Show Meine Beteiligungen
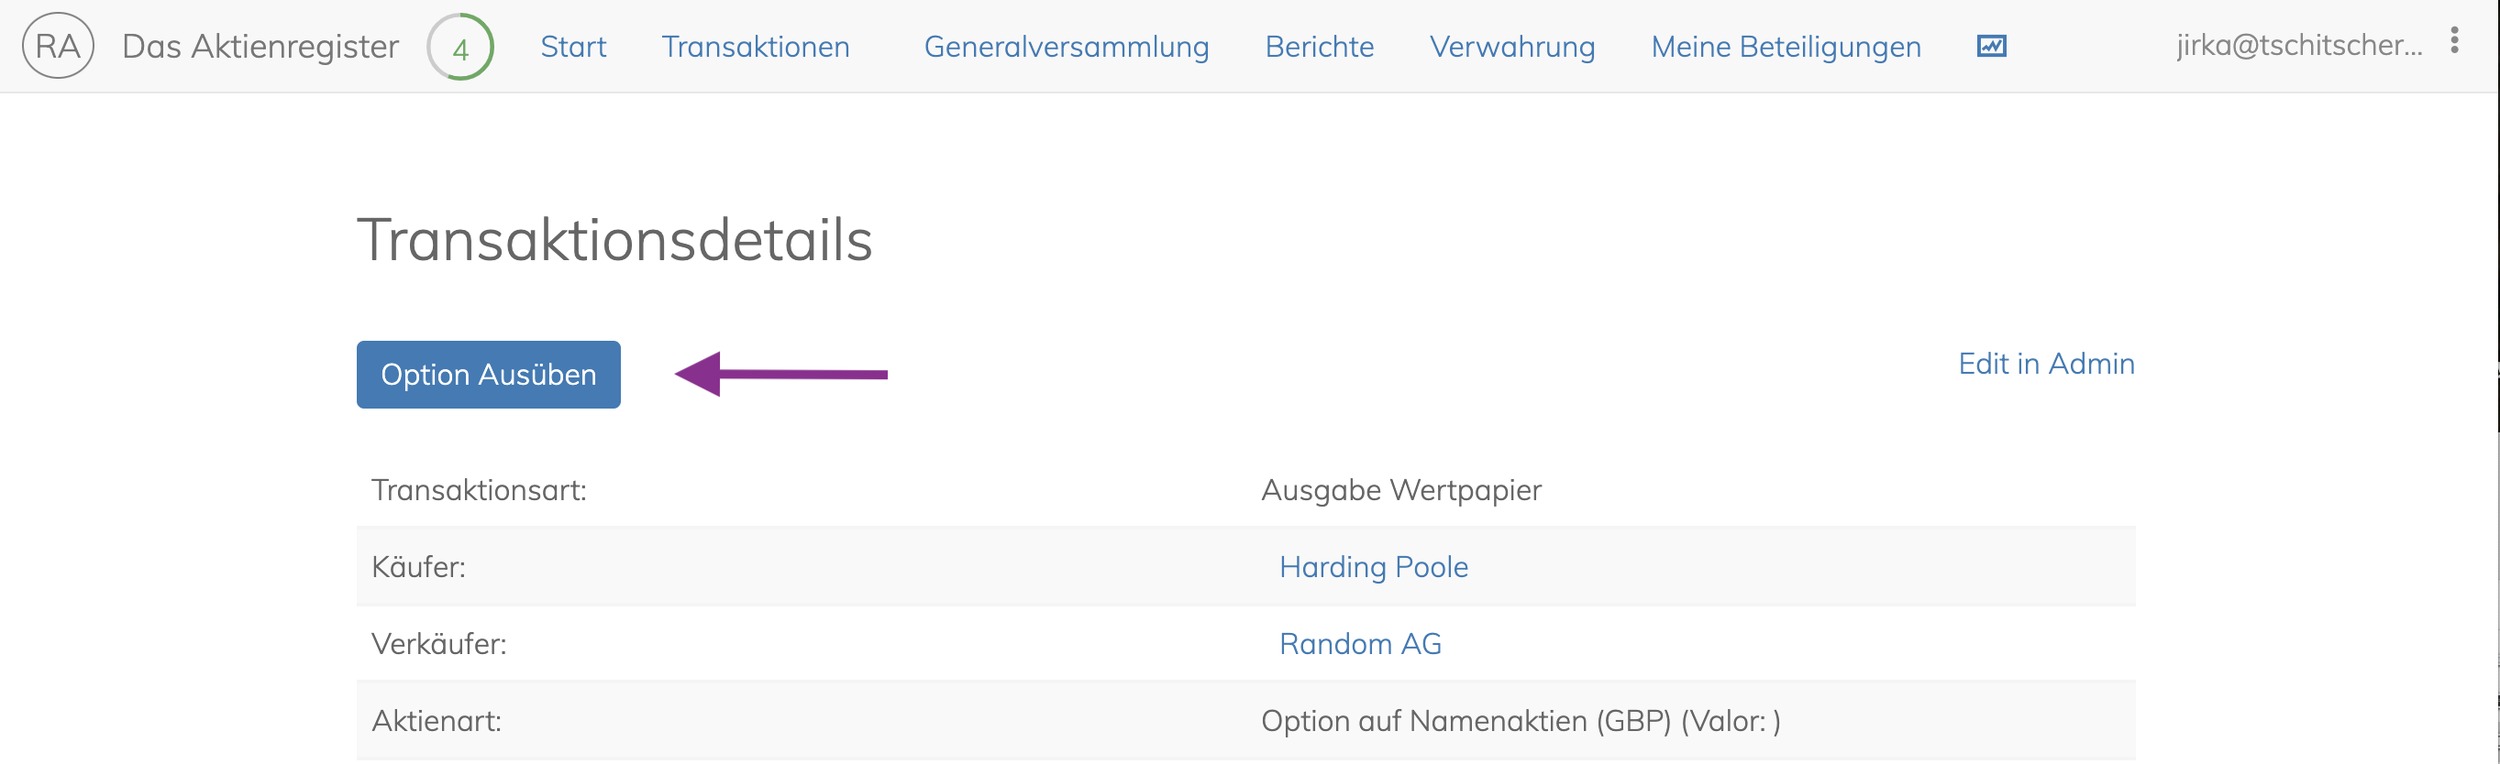The image size is (2500, 764). click(1786, 47)
